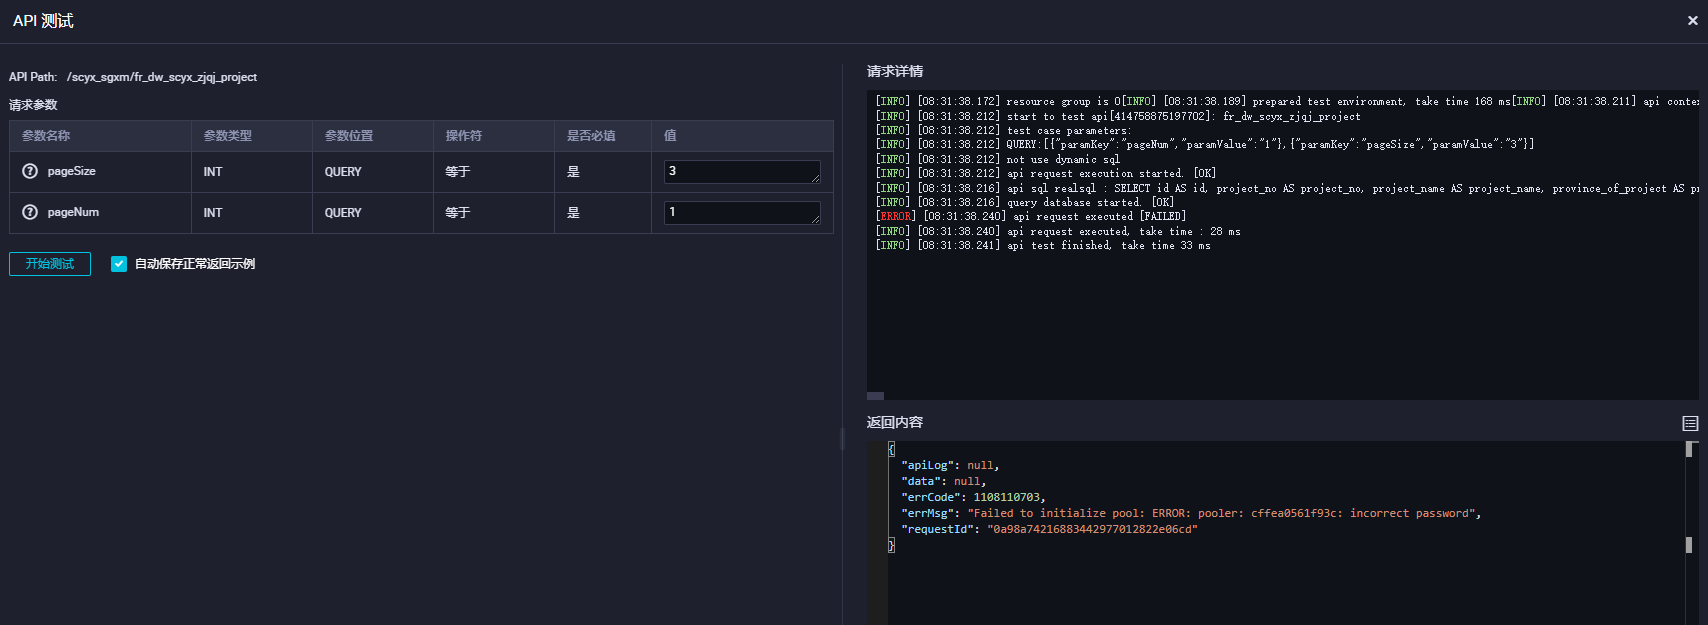Click the pageSize help question icon

[x=30, y=171]
